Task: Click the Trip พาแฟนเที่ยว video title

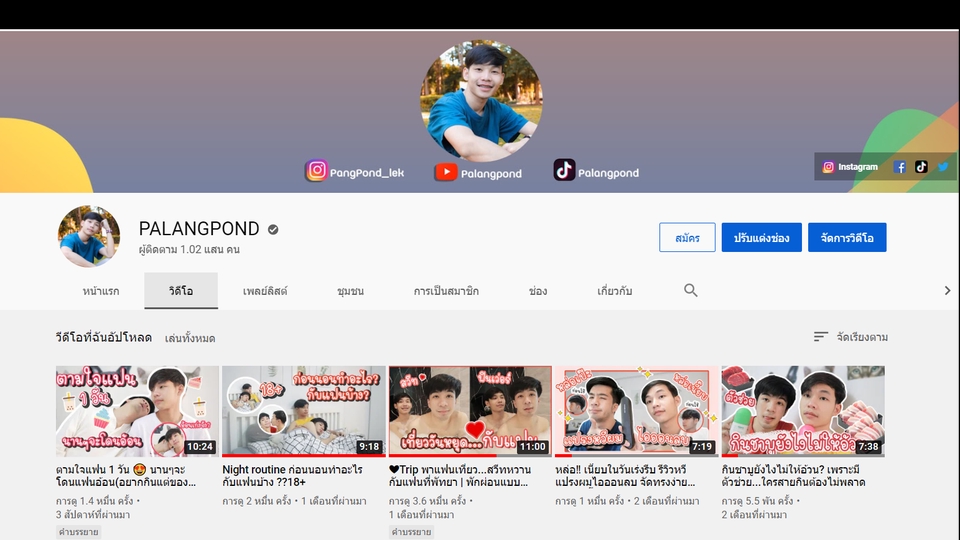Action: click(460, 476)
